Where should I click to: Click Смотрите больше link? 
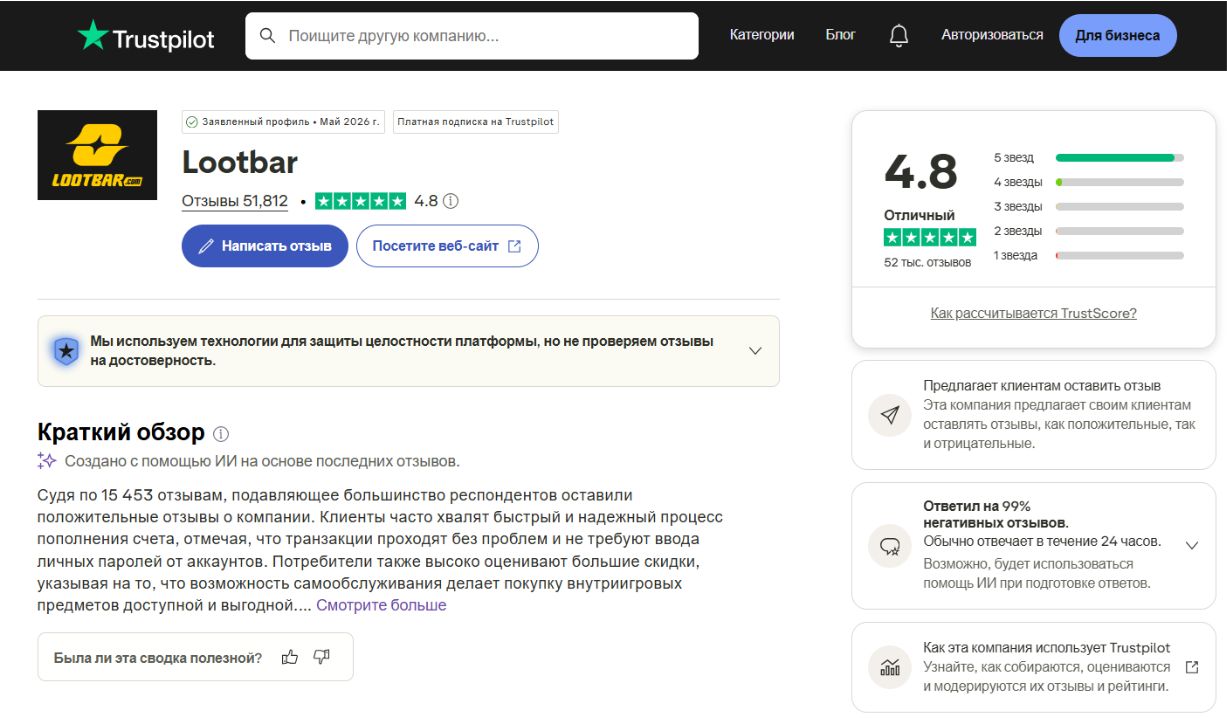(x=381, y=605)
